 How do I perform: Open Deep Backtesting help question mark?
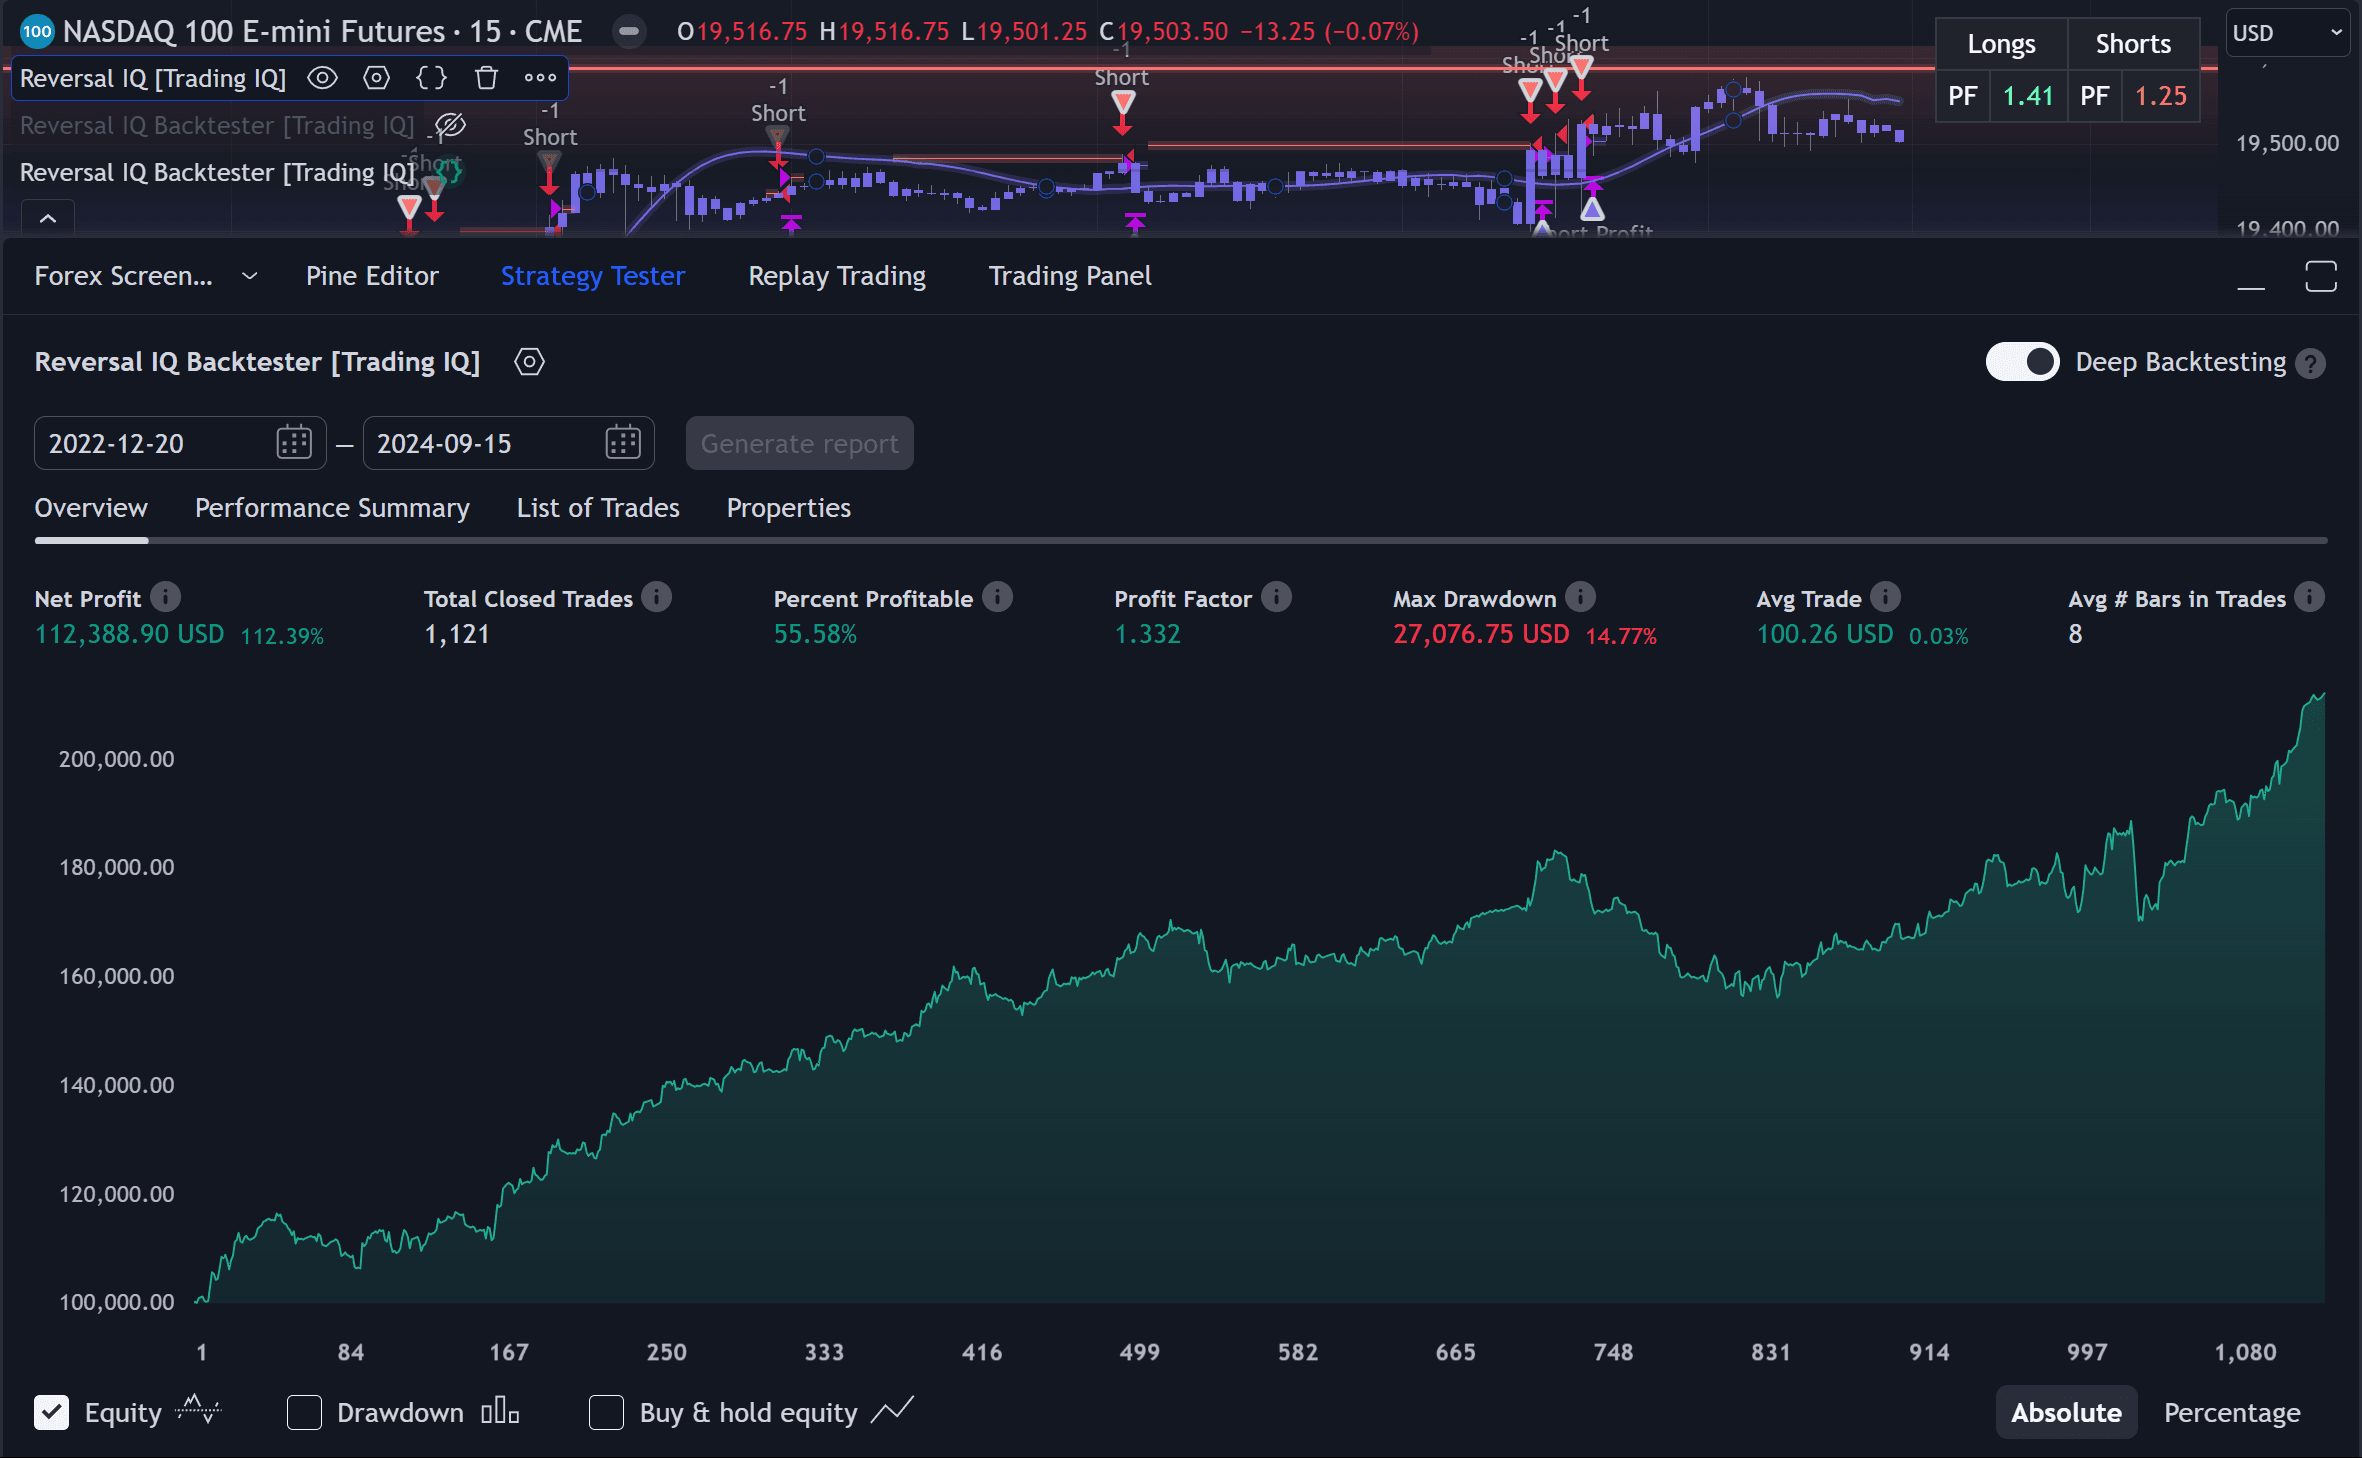click(x=2310, y=363)
